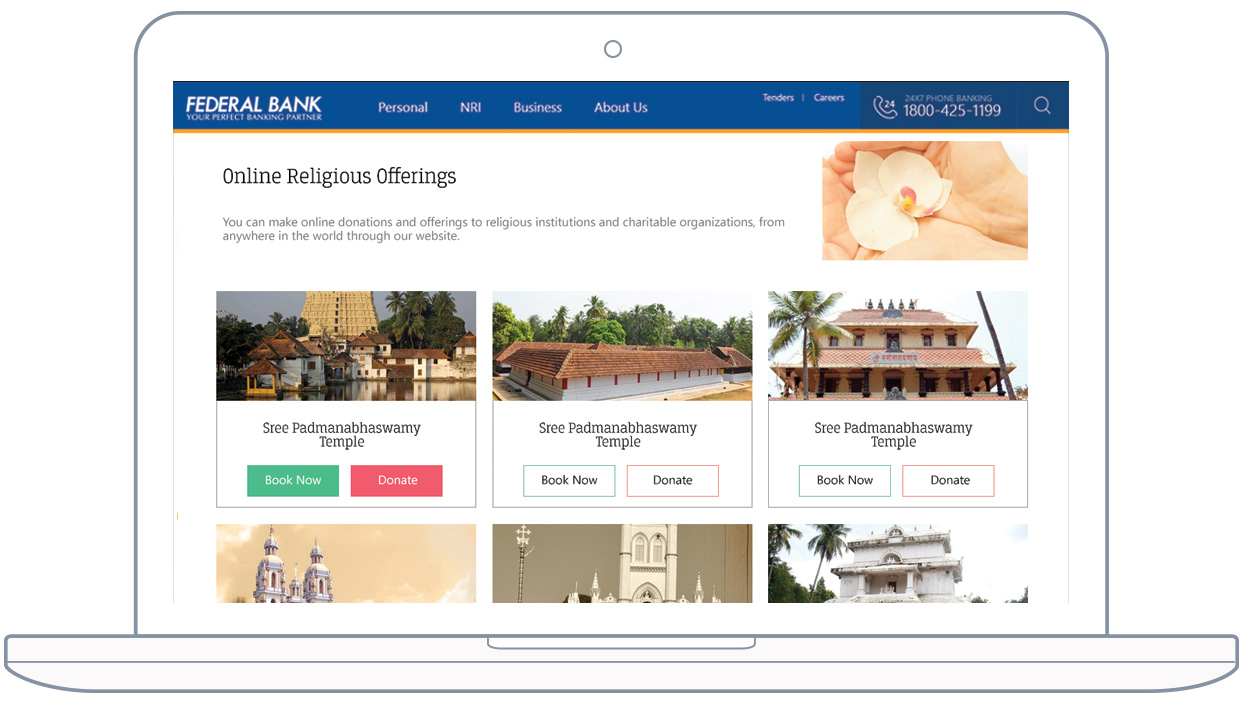Click the Federal Bank logo
Screen dimensions: 1243x703
(254, 107)
